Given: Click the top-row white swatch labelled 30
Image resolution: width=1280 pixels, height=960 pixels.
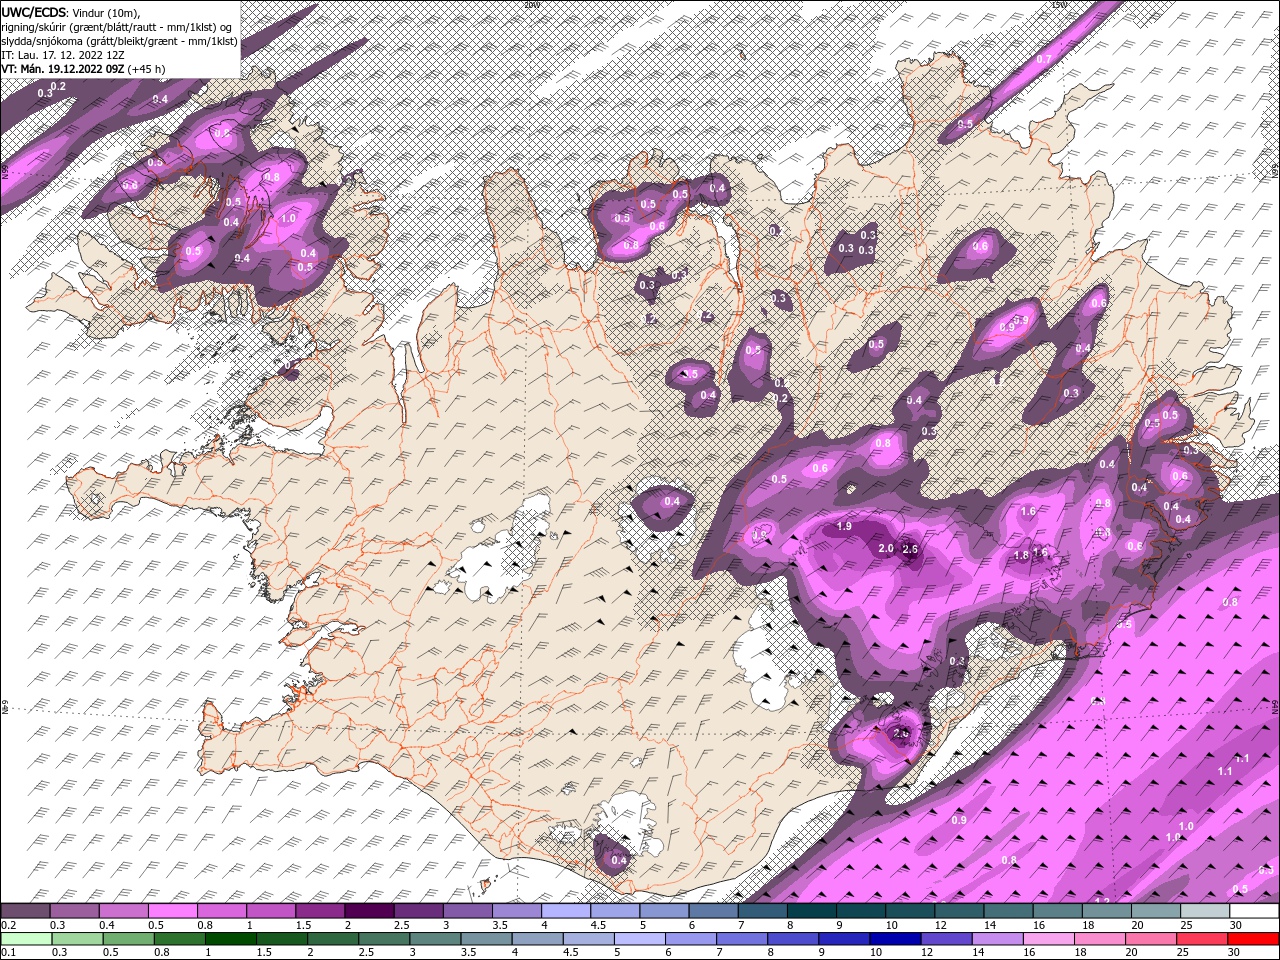Looking at the screenshot, I should click(x=1253, y=911).
